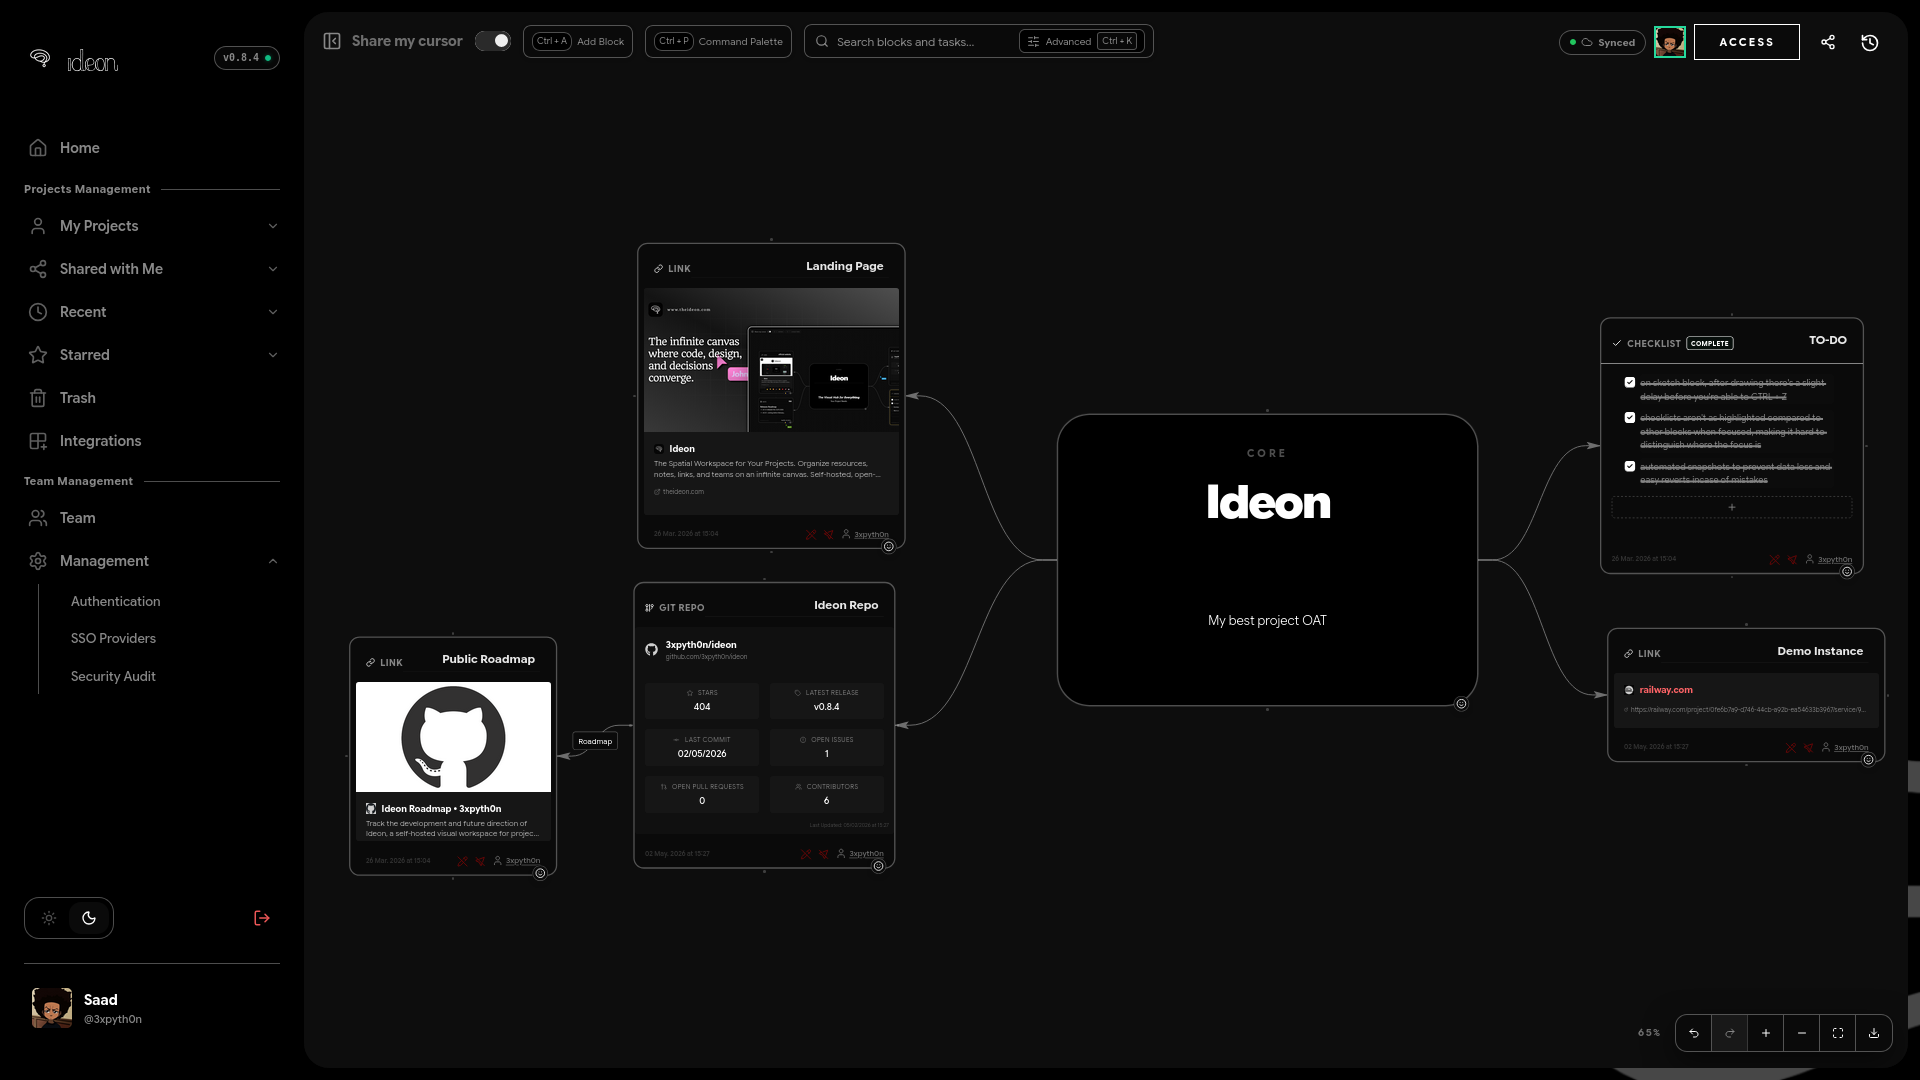This screenshot has width=1920, height=1080.
Task: Open SSO Providers settings
Action: pyautogui.click(x=113, y=638)
